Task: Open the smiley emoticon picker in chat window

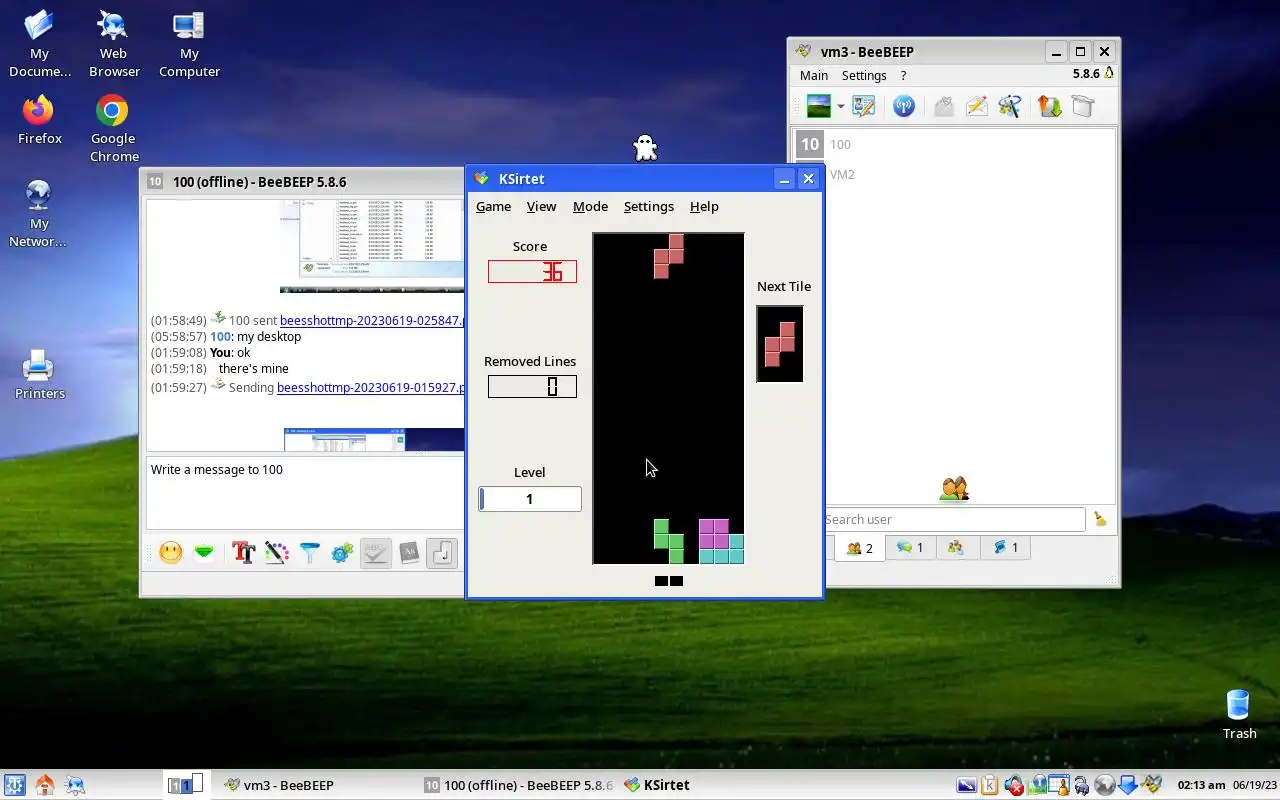Action: coord(171,552)
